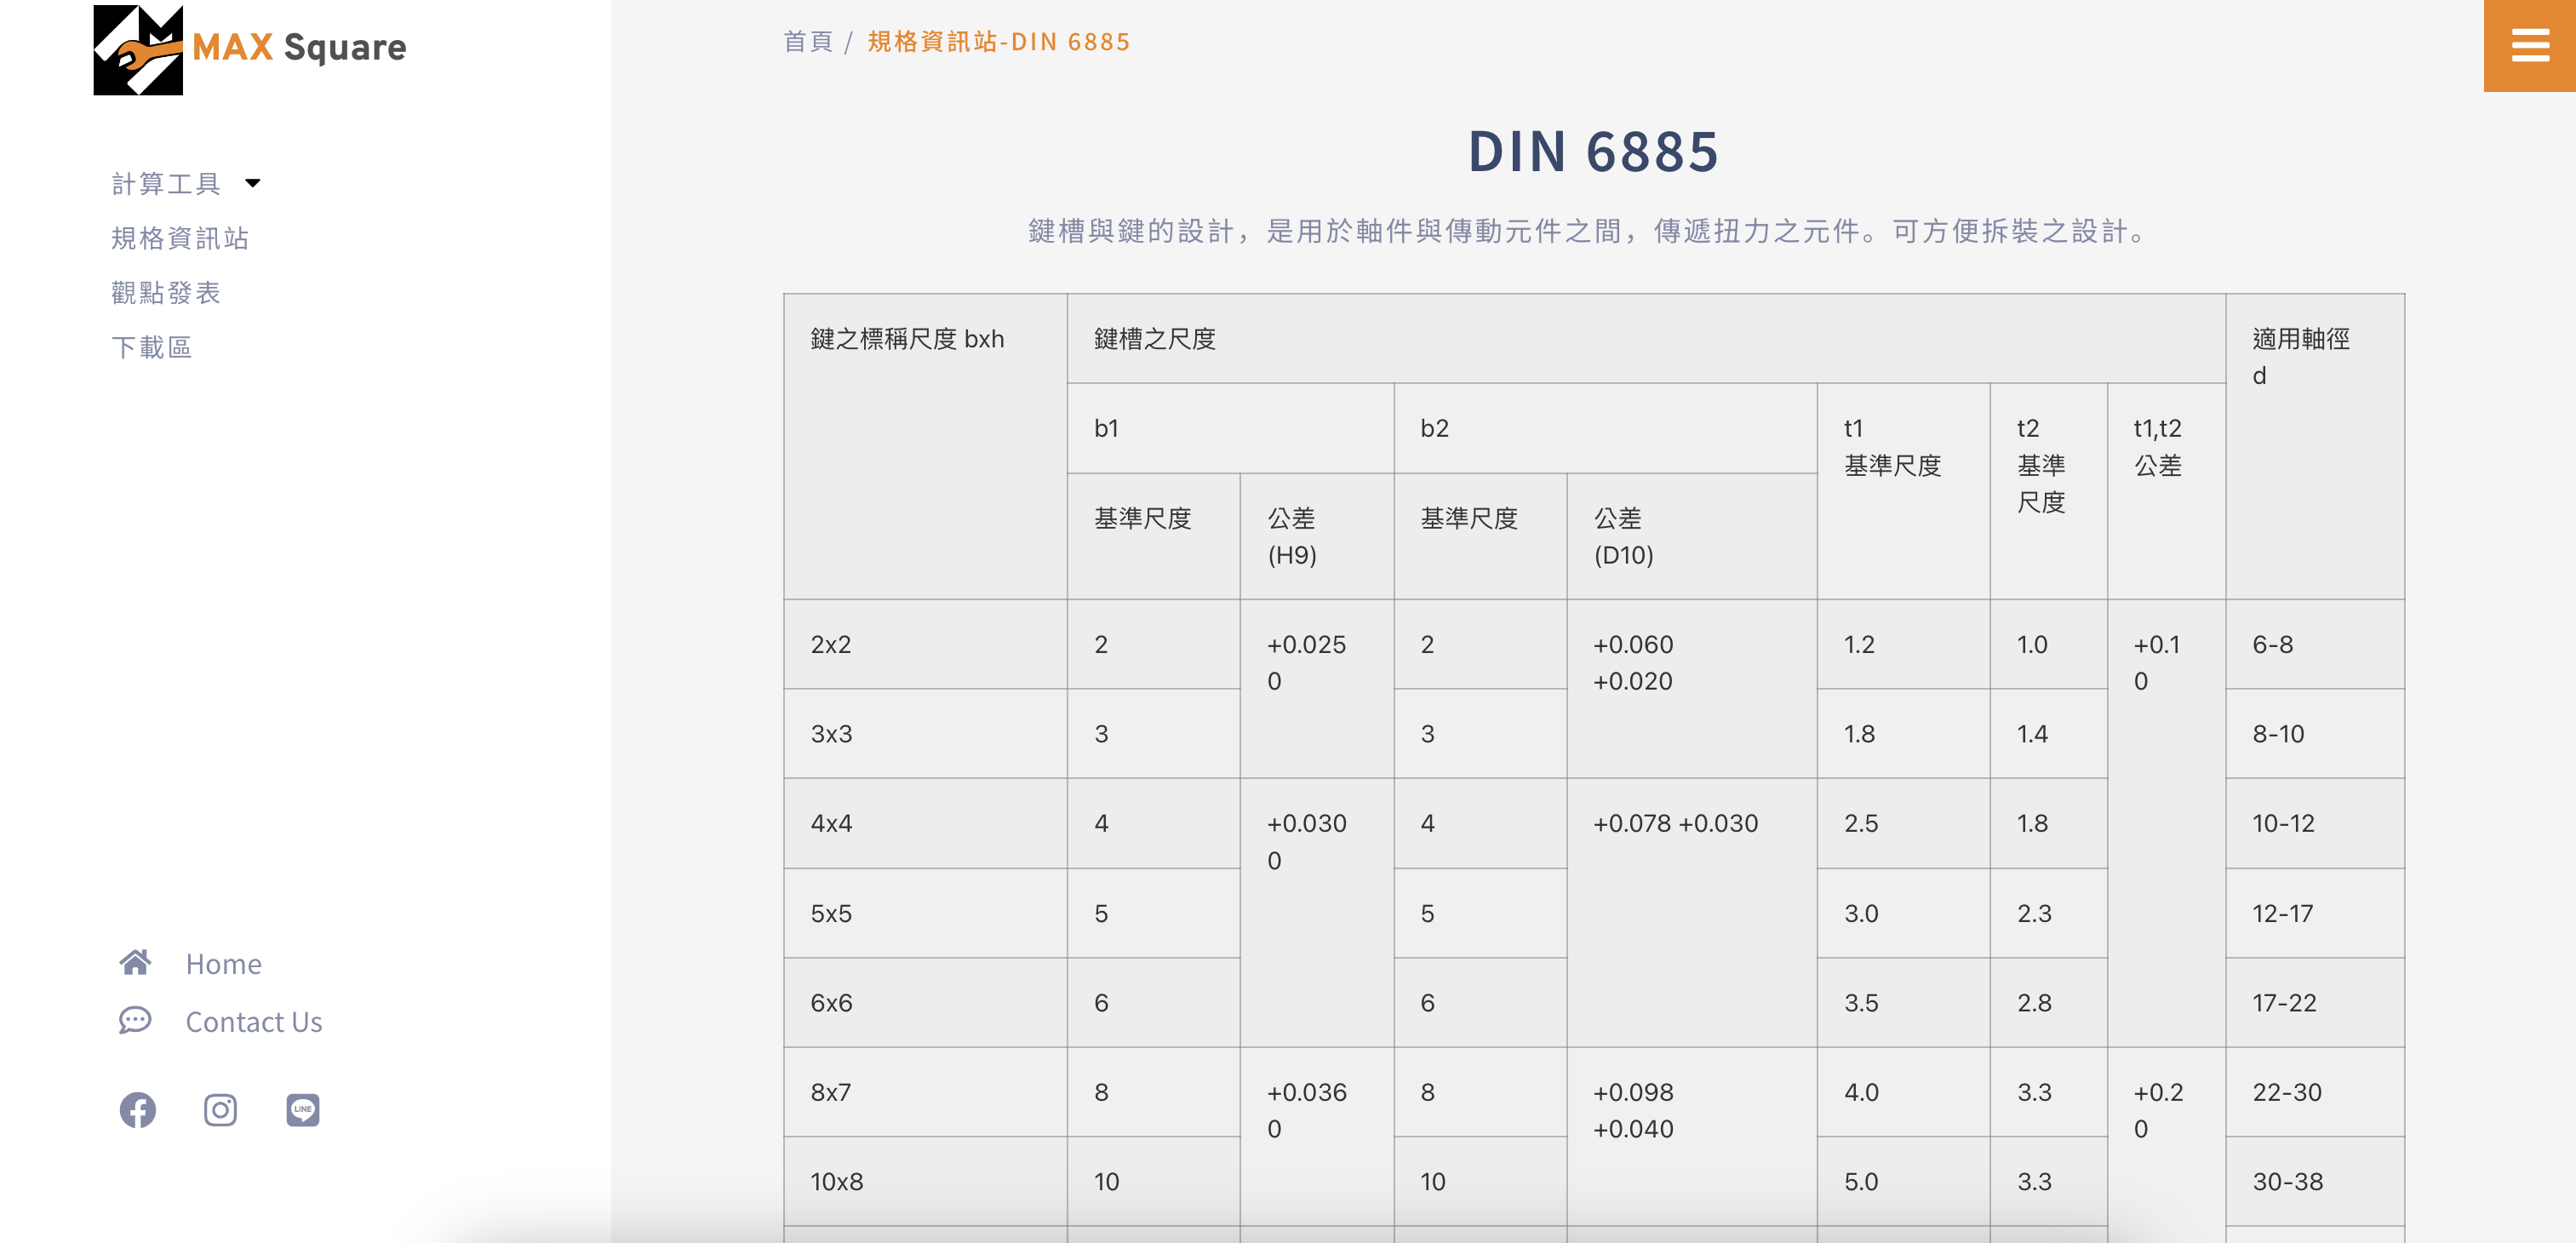Click t2 value 2.8 cell
2576x1243 pixels.
click(2048, 1002)
